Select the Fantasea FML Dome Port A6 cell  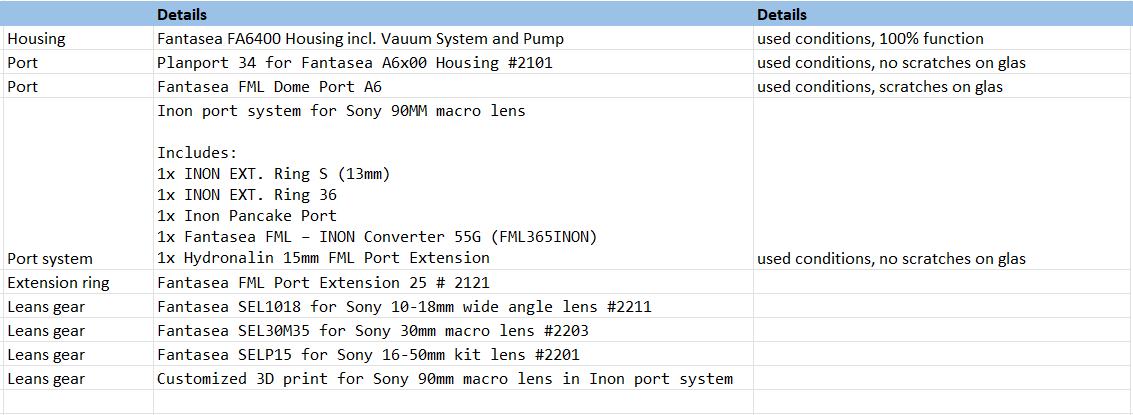(453, 87)
